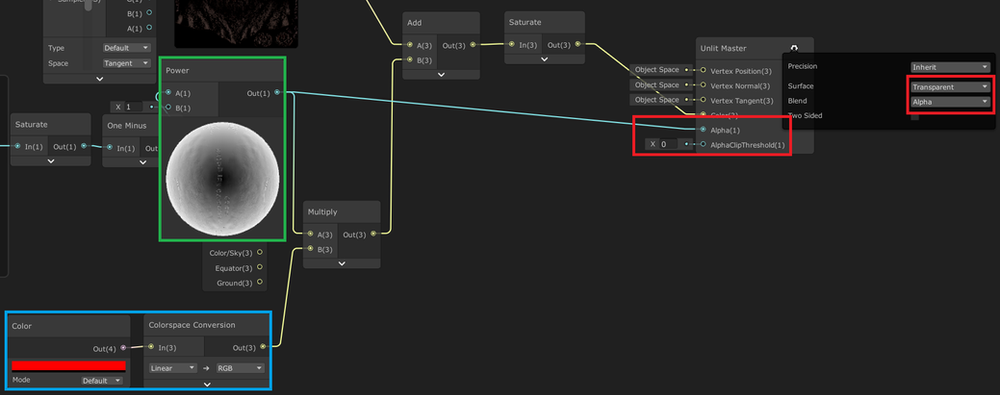Expand the Multiply node preview chevron
The width and height of the screenshot is (1000, 395).
click(342, 263)
